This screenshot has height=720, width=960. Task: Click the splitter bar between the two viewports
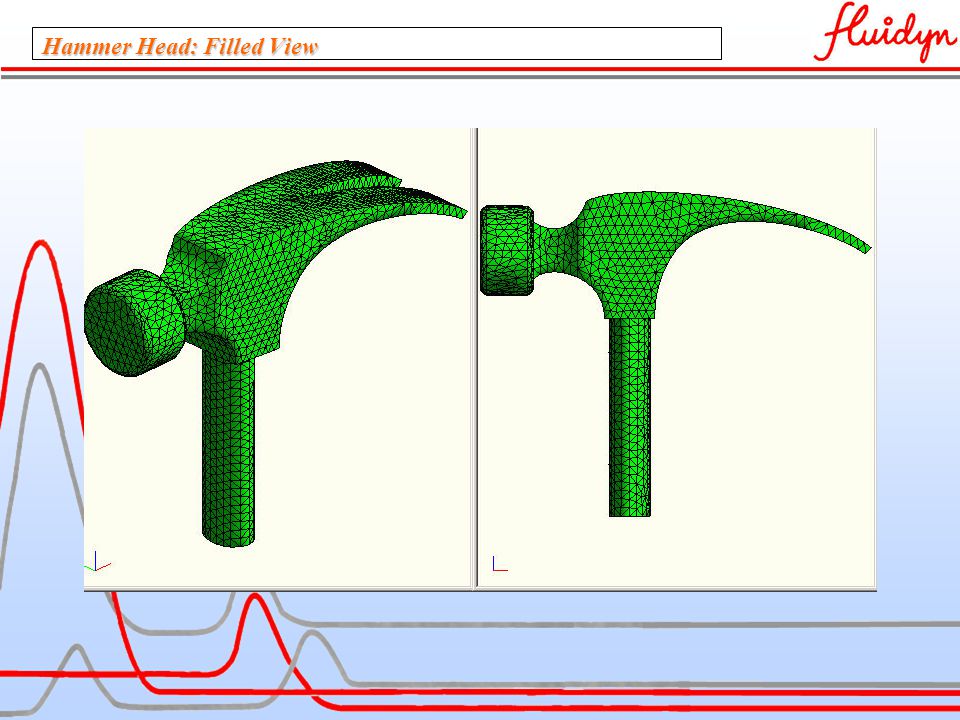click(x=474, y=359)
